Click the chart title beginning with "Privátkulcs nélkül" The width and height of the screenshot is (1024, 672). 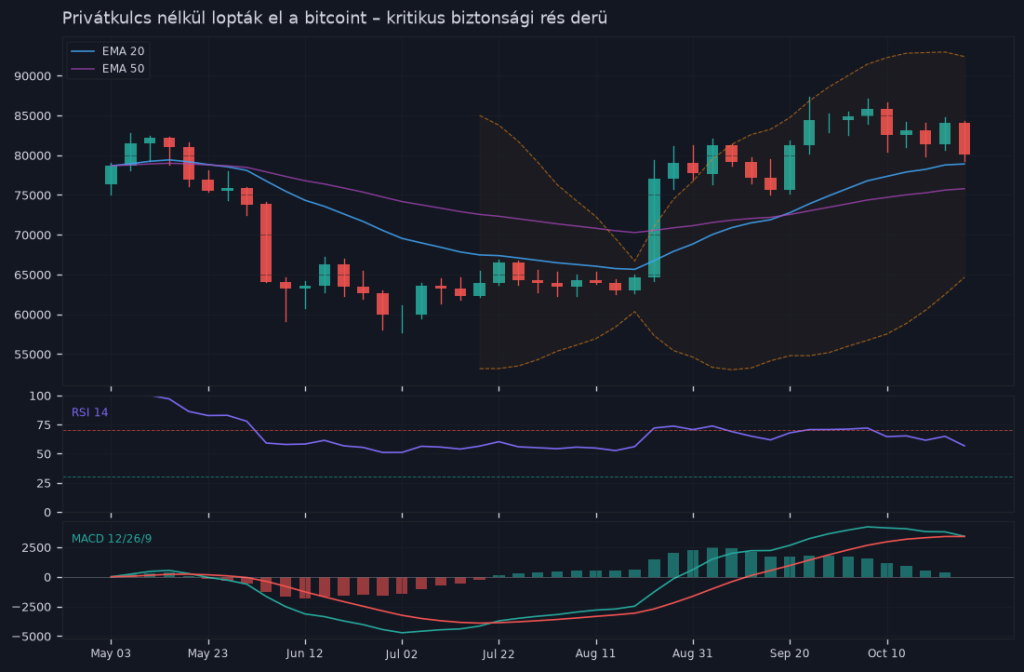[x=334, y=18]
